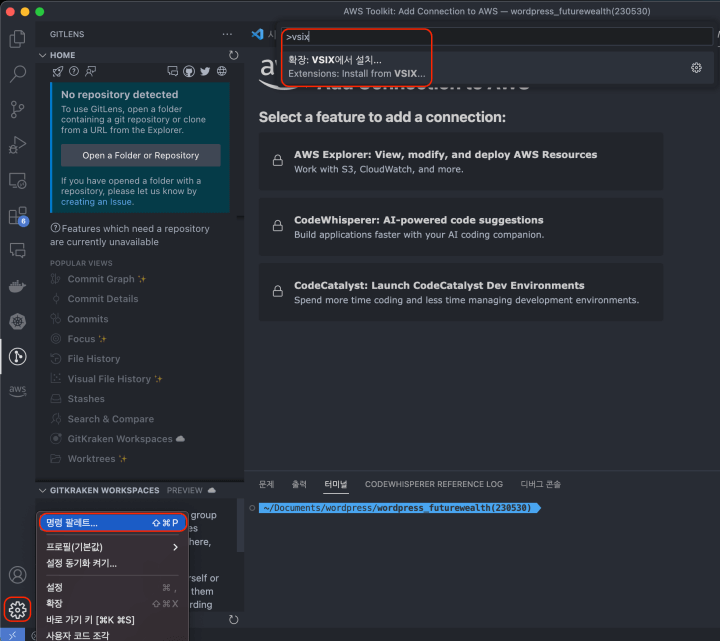Open the Remote Explorer view

pos(17,181)
